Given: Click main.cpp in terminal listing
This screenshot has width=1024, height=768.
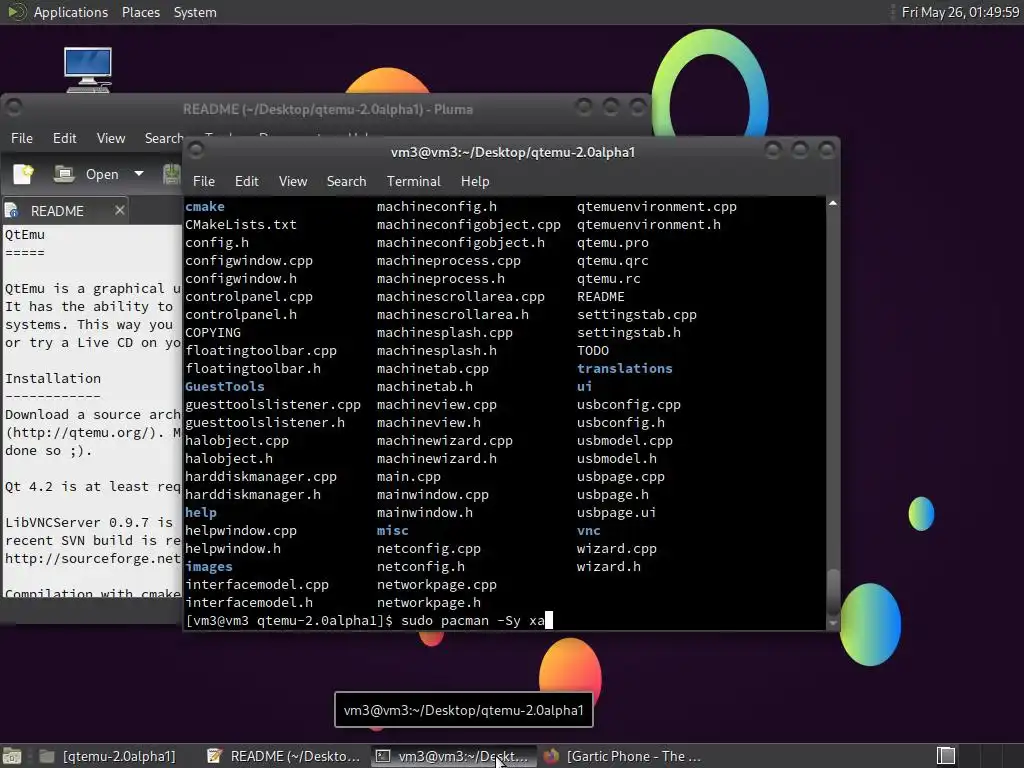Looking at the screenshot, I should pyautogui.click(x=409, y=477).
